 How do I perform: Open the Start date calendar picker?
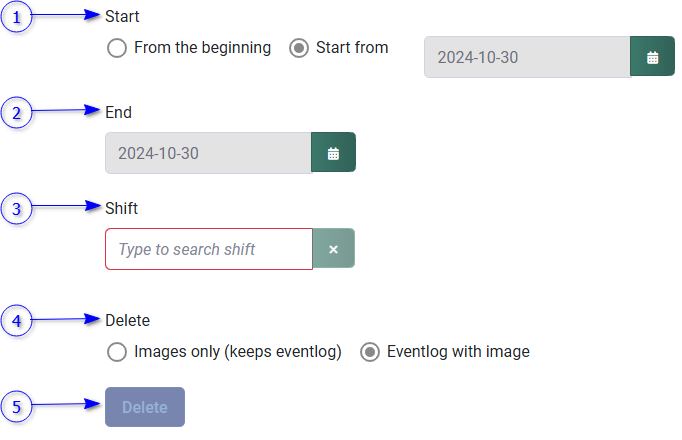[x=652, y=57]
